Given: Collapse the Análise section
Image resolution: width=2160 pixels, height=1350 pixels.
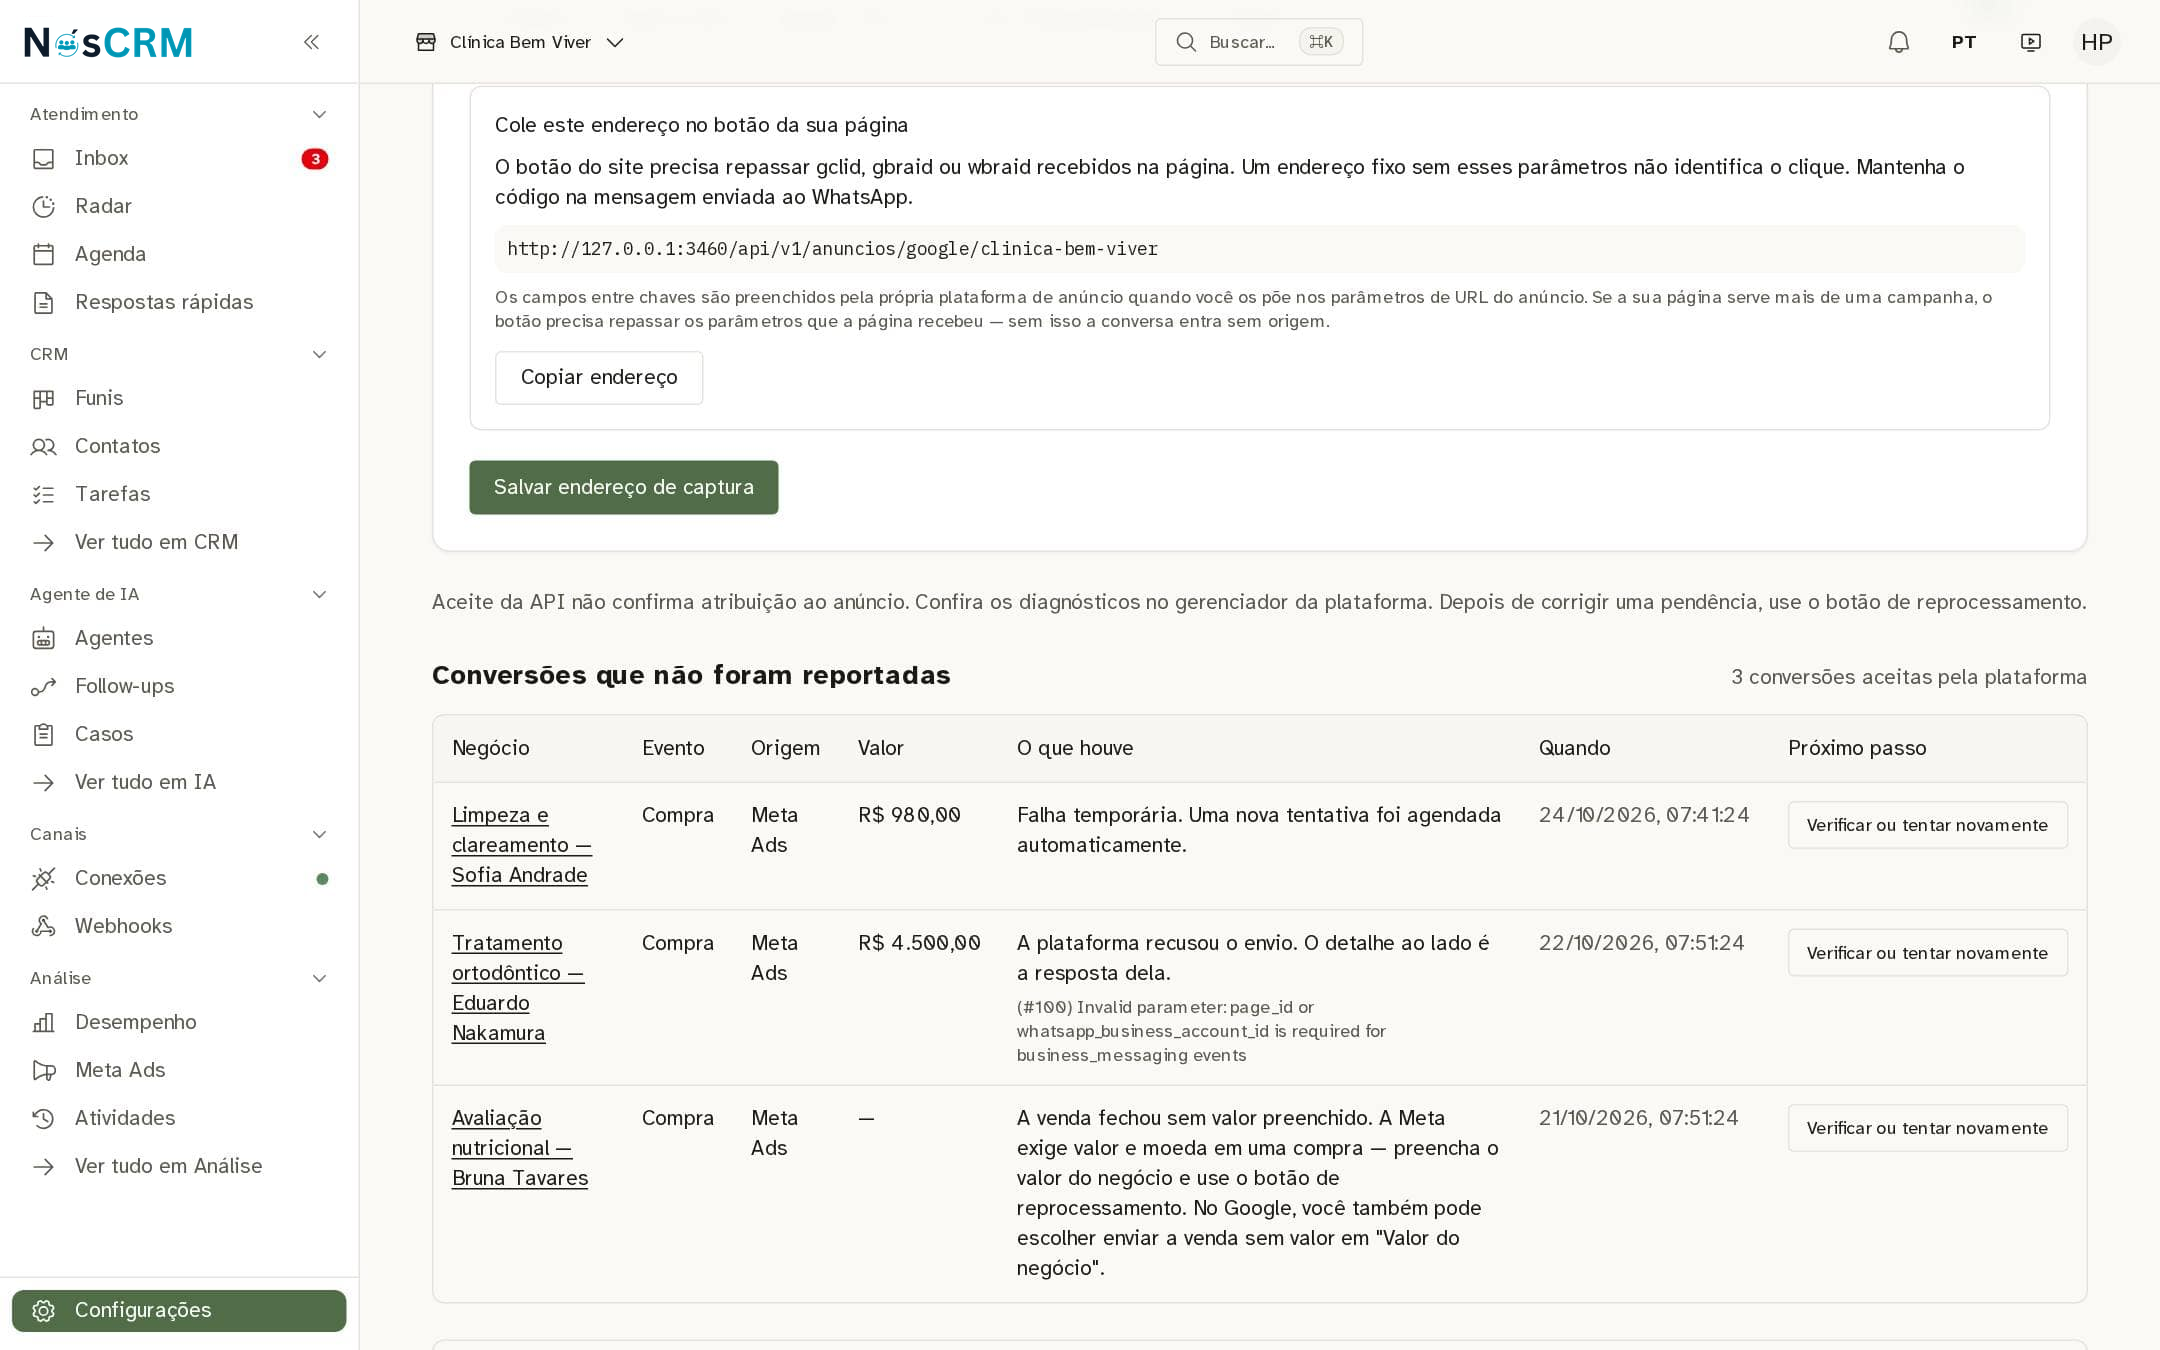Looking at the screenshot, I should (x=319, y=978).
